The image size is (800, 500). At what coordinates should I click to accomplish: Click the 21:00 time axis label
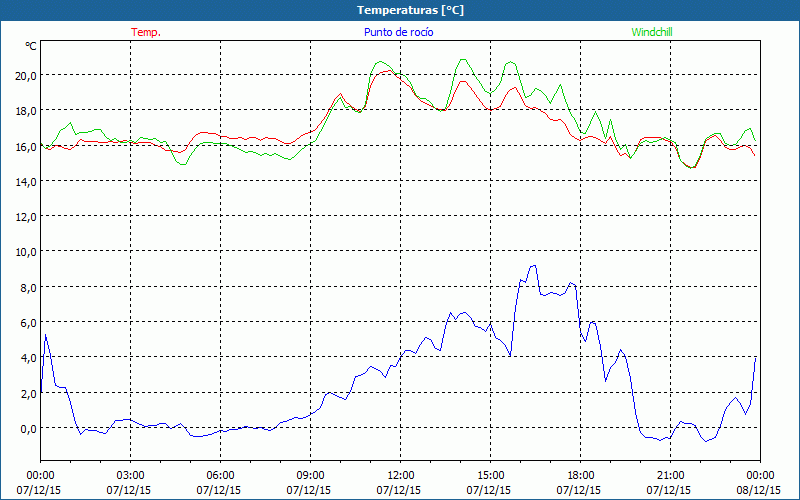[x=670, y=476]
